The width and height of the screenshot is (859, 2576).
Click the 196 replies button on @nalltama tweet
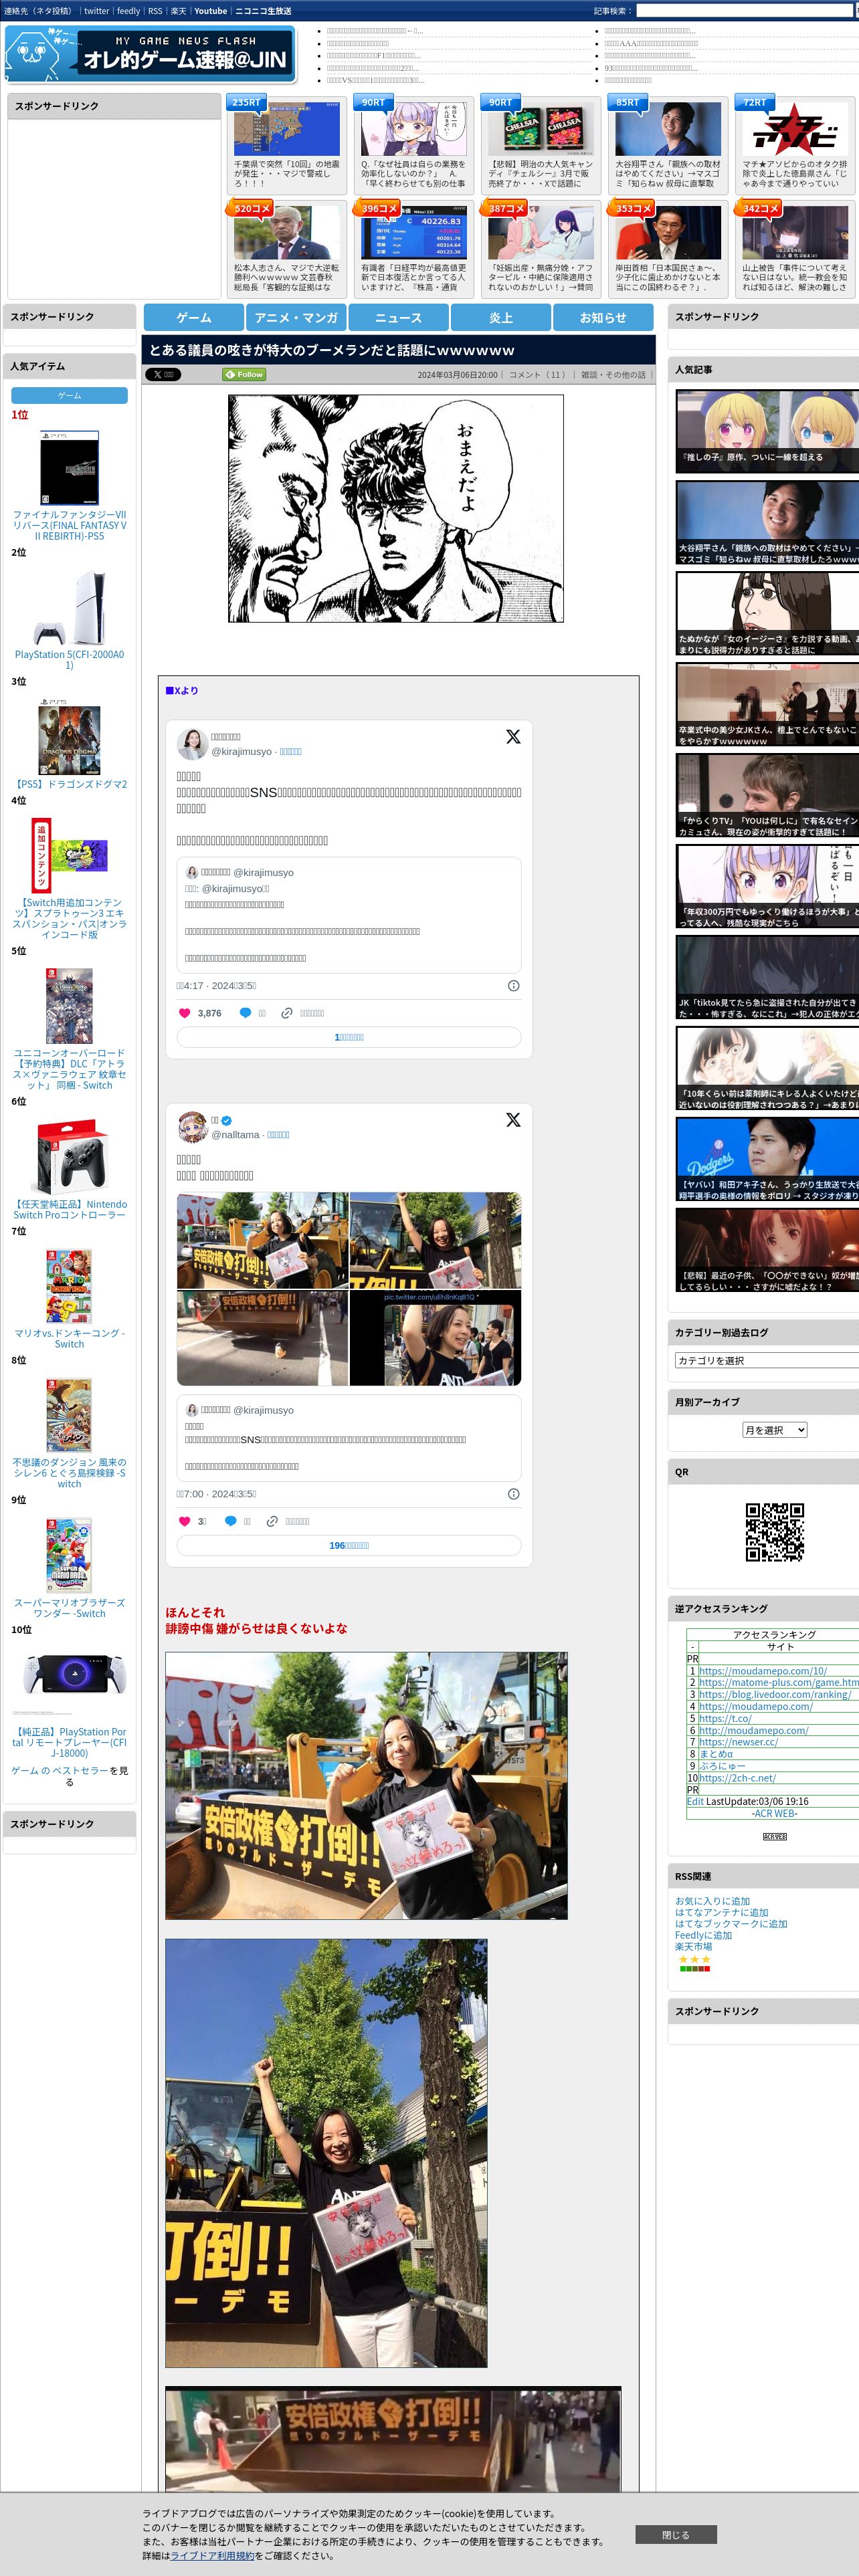(349, 1545)
